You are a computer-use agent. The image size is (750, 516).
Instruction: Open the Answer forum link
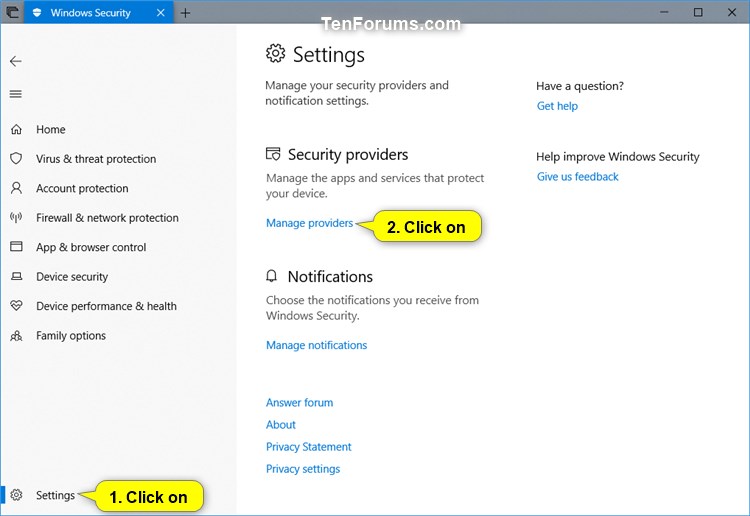click(299, 403)
